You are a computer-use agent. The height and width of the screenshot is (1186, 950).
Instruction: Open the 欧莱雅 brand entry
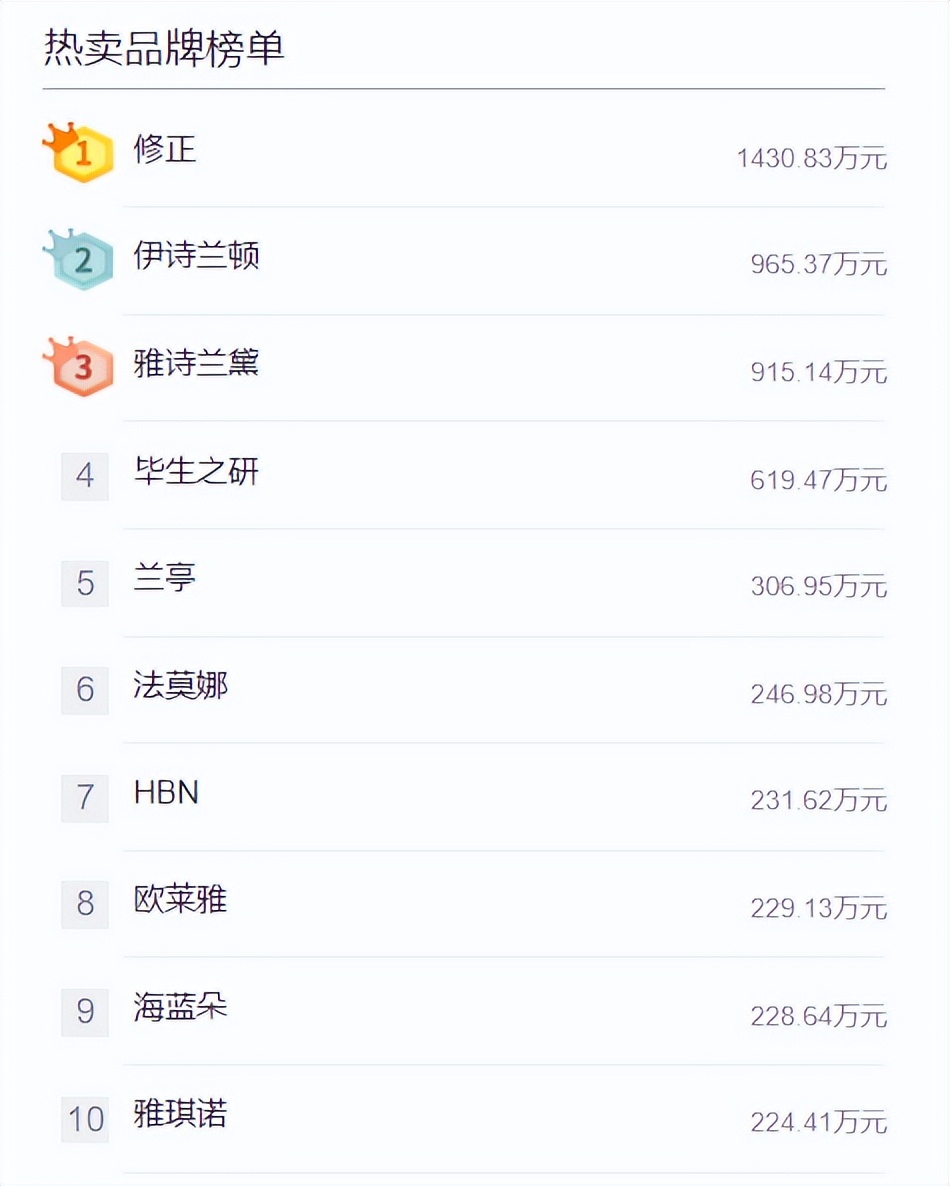[x=181, y=900]
